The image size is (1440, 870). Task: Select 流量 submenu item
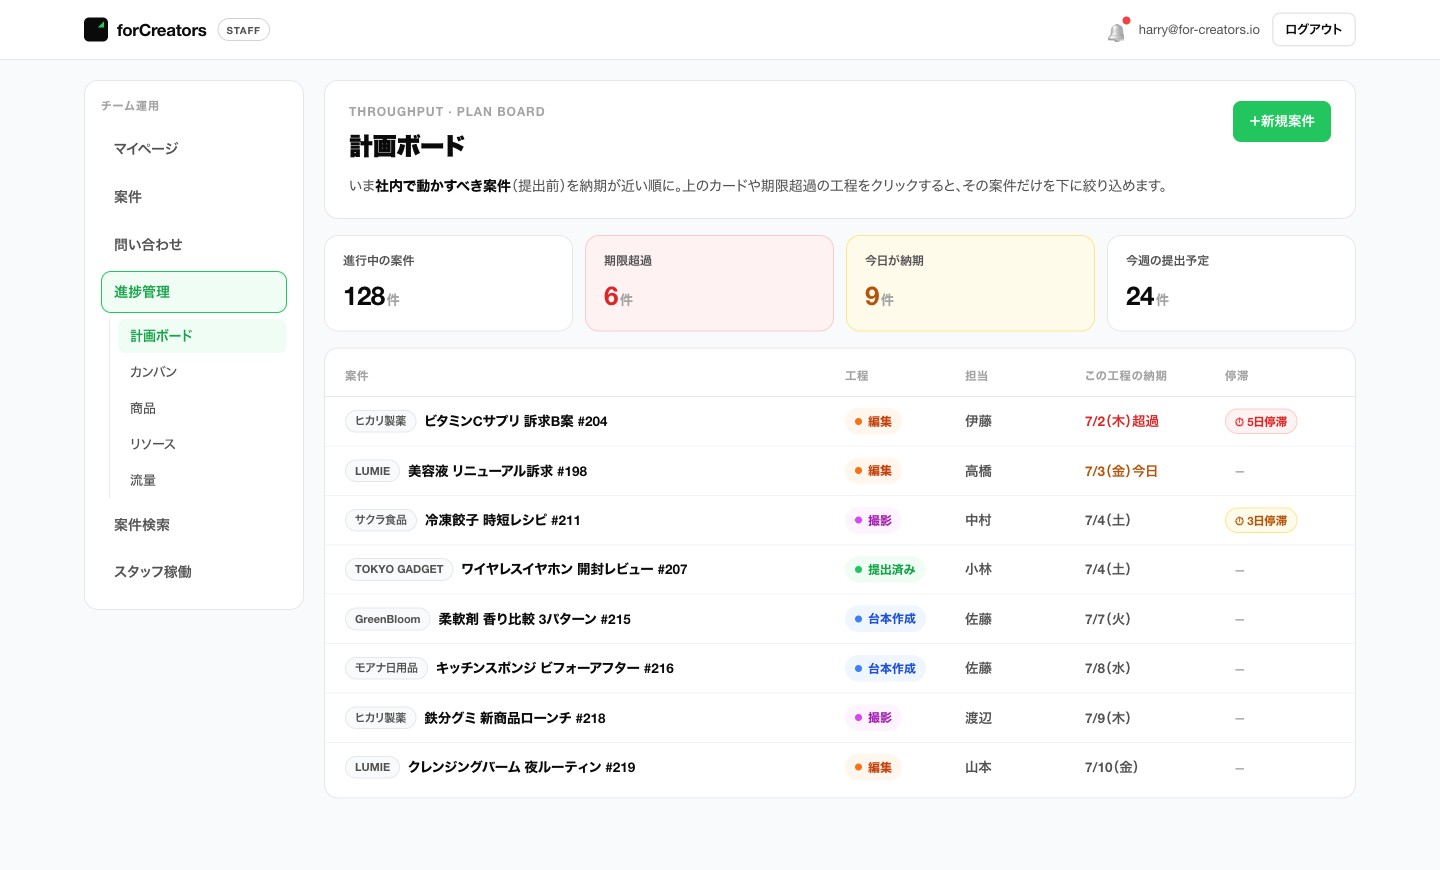[x=202, y=480]
